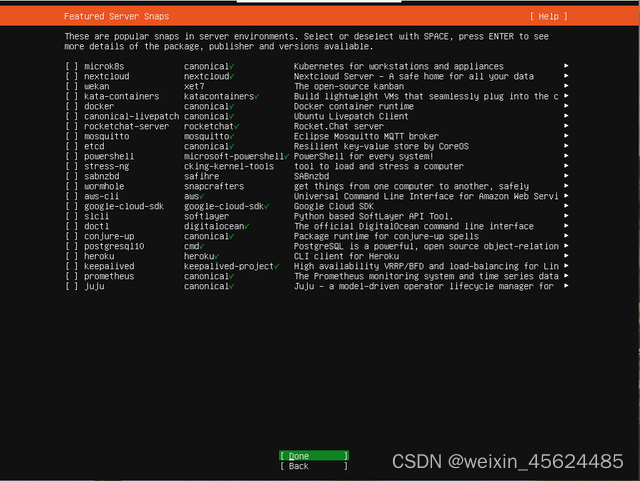Expand the keepalived row arrow

(x=566, y=266)
